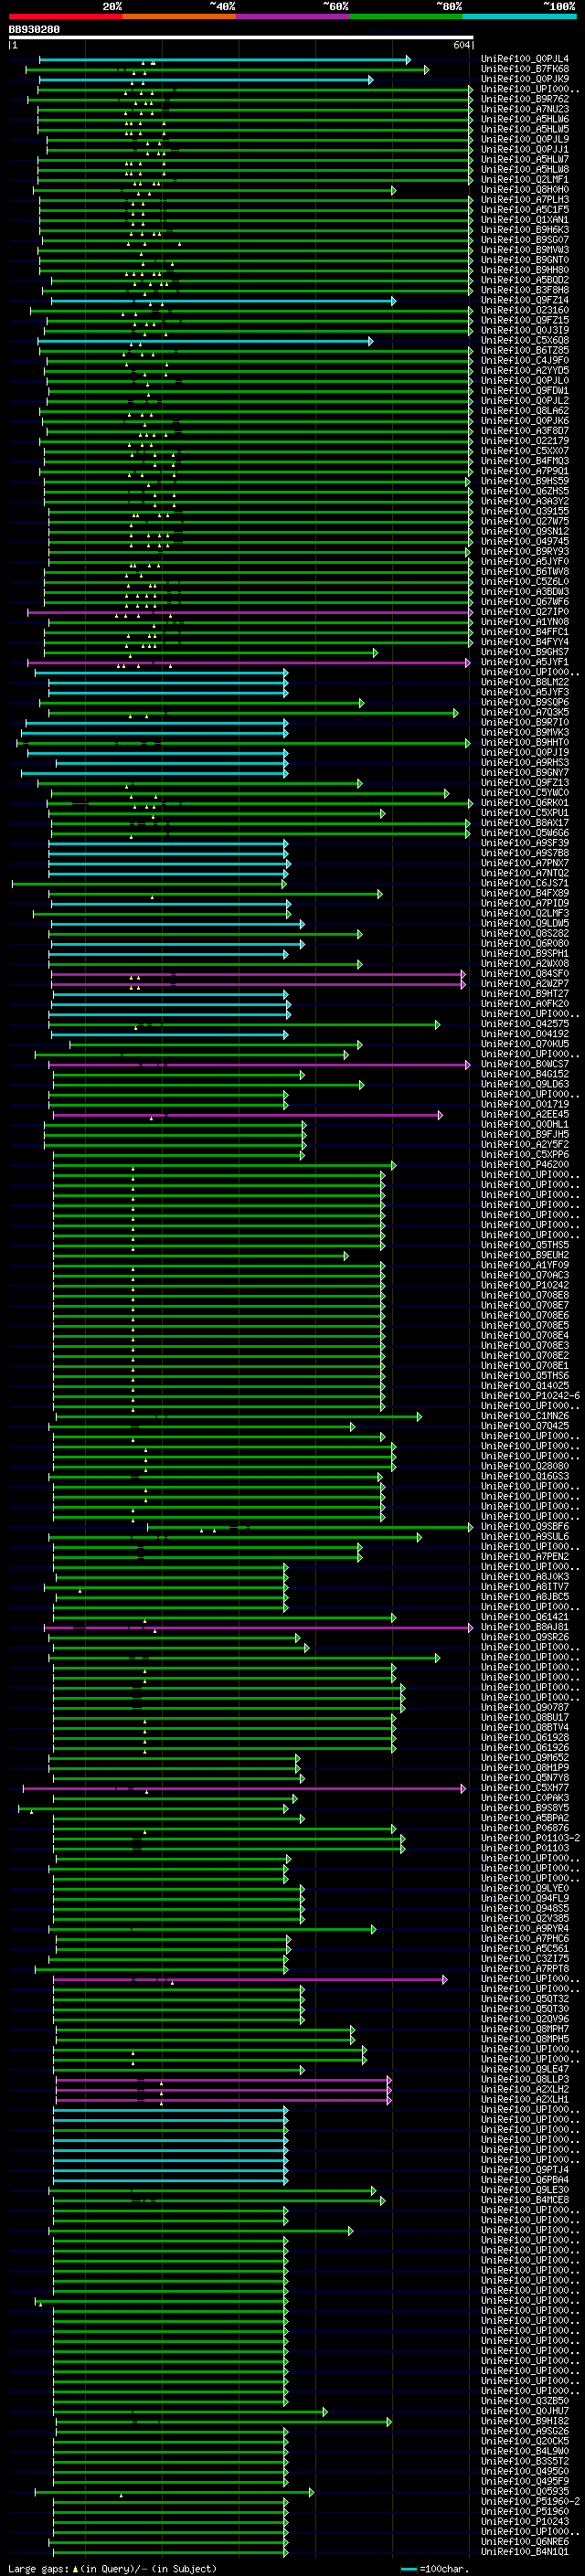Click label UniRef100_B9H6K3
The image size is (585, 2576).
pyautogui.click(x=525, y=230)
